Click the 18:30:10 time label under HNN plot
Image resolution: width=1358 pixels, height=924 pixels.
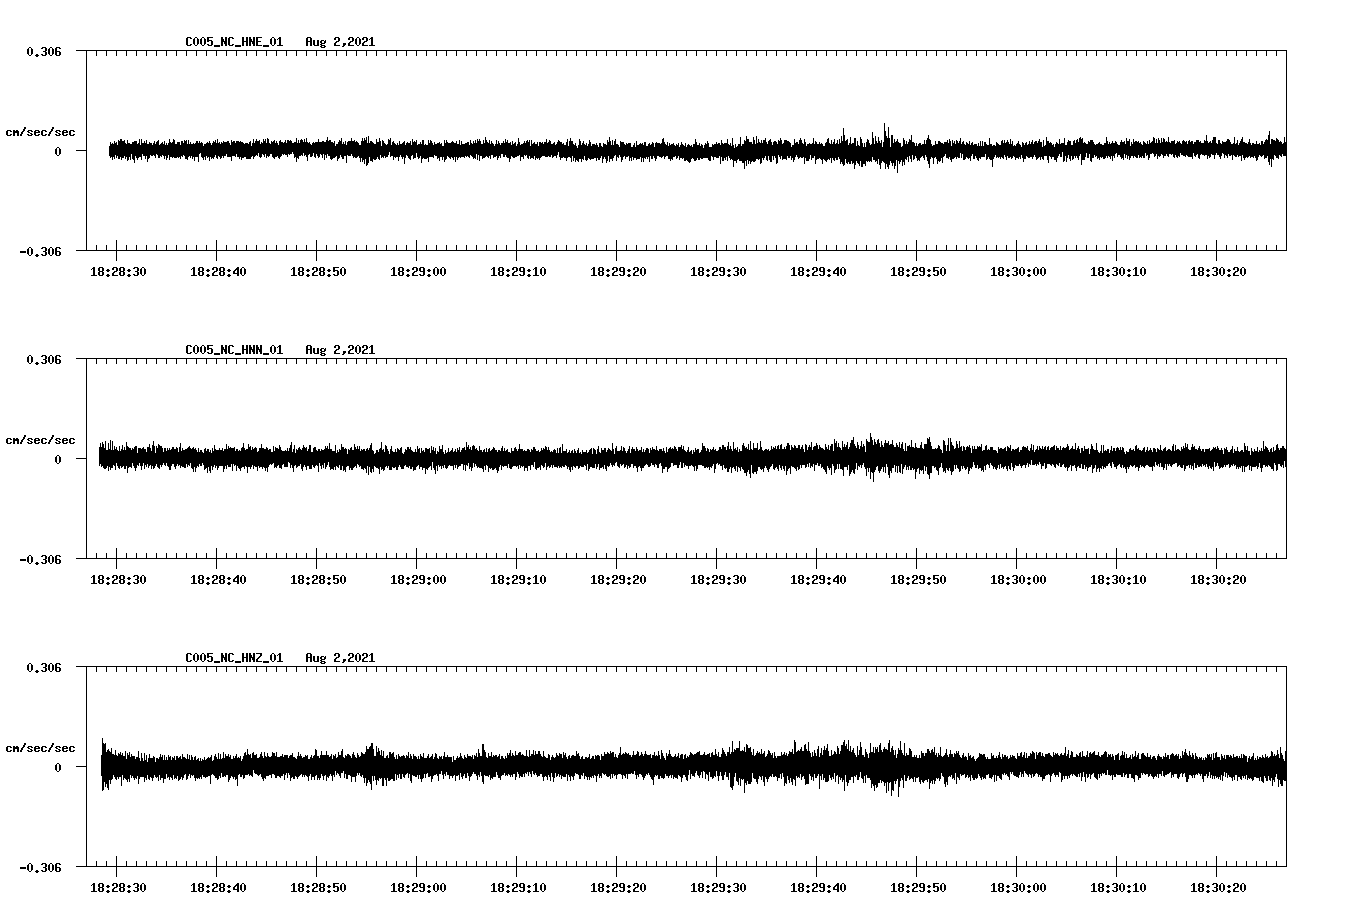pos(1118,579)
